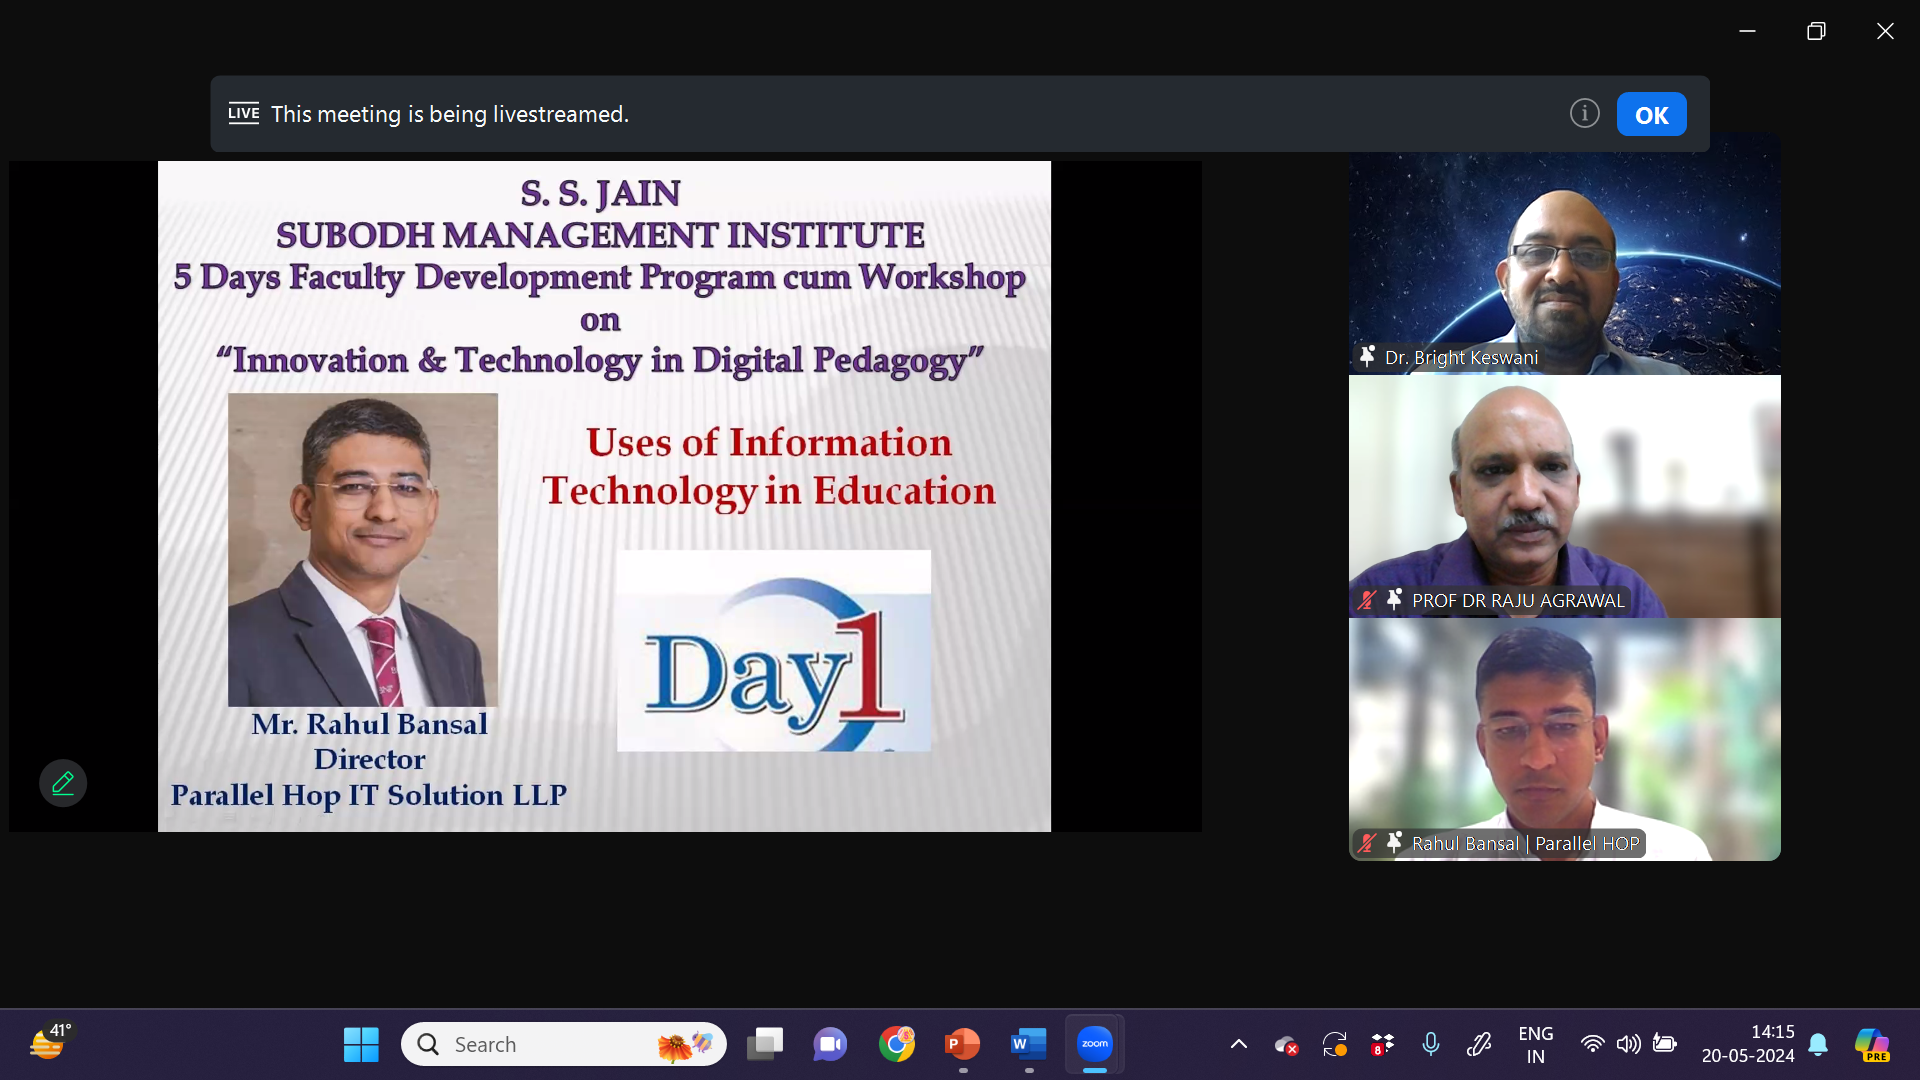Screen dimensions: 1920x1080
Task: Open Zoom from the taskbar
Action: coord(1095,1044)
